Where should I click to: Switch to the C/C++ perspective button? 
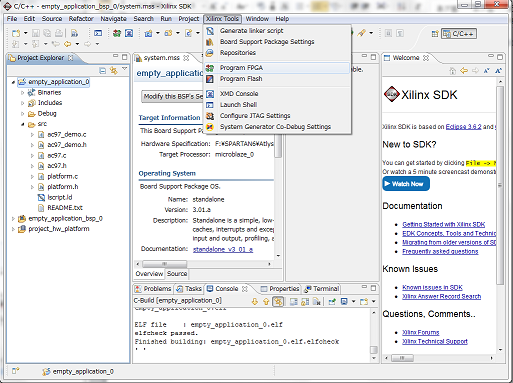coord(459,34)
